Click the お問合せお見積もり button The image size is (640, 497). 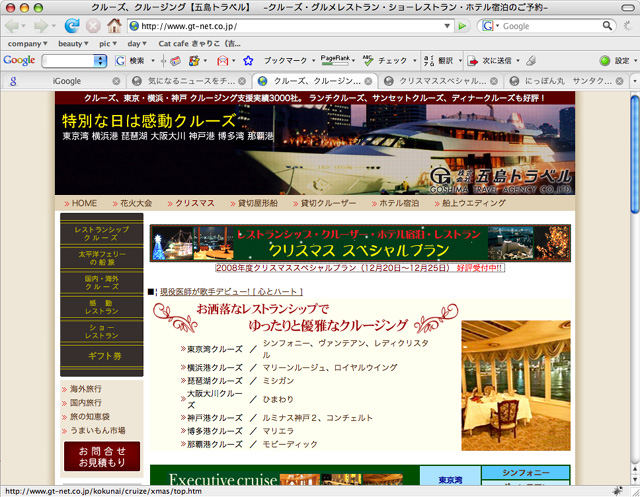click(102, 456)
